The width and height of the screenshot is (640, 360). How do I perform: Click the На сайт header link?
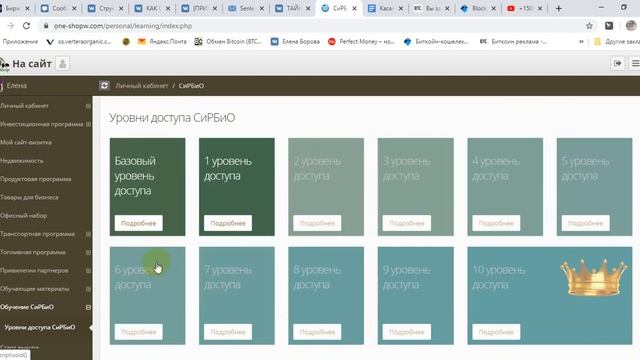[x=32, y=64]
